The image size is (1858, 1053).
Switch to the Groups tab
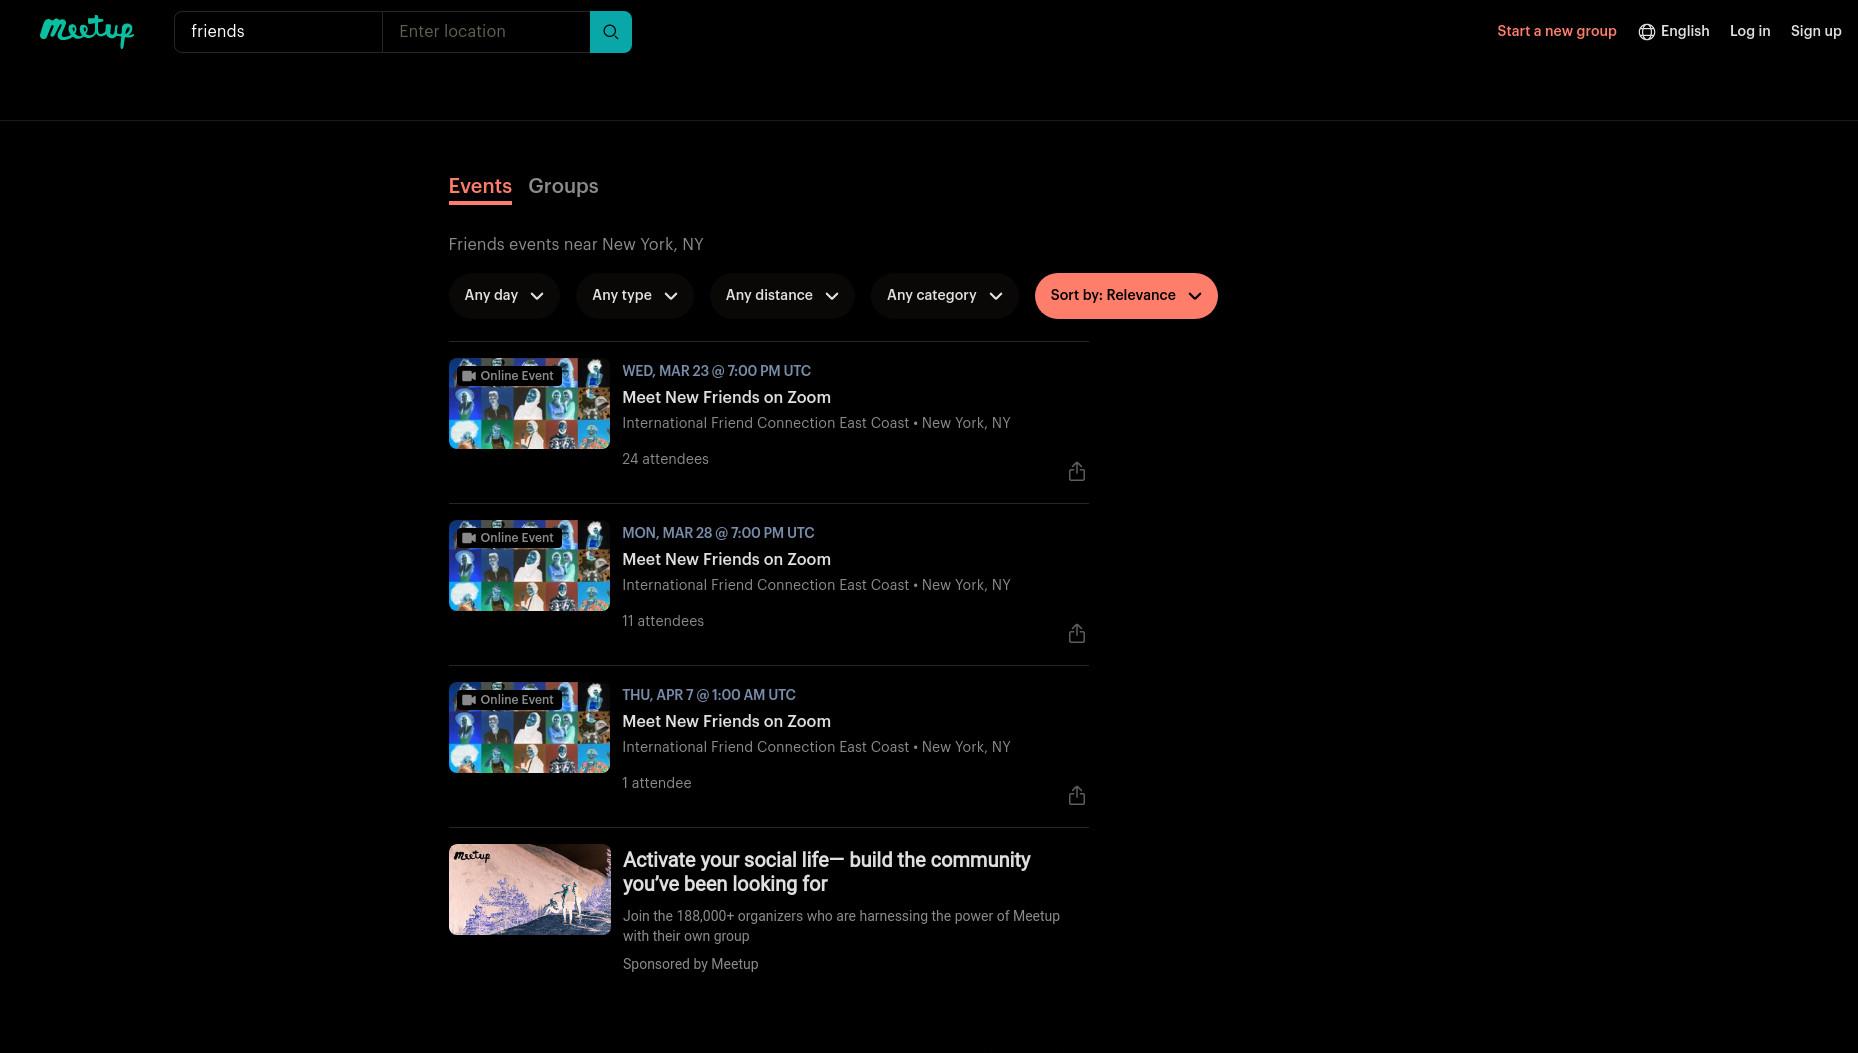tap(563, 187)
